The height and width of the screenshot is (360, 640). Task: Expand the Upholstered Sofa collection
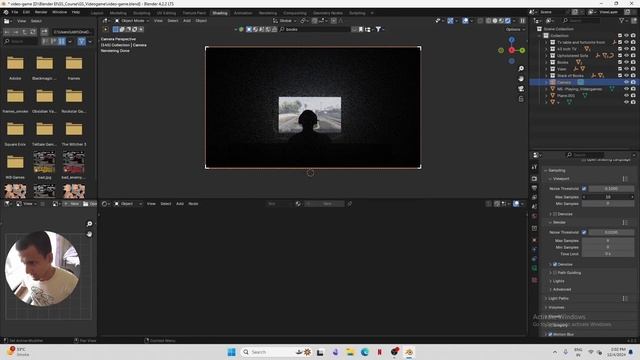(546, 56)
